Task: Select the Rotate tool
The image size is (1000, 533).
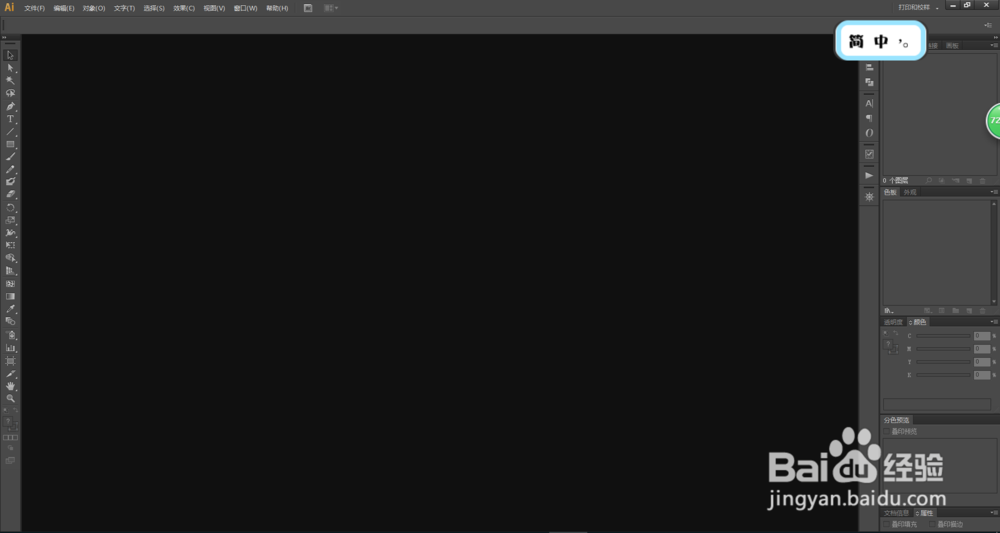Action: coord(10,207)
